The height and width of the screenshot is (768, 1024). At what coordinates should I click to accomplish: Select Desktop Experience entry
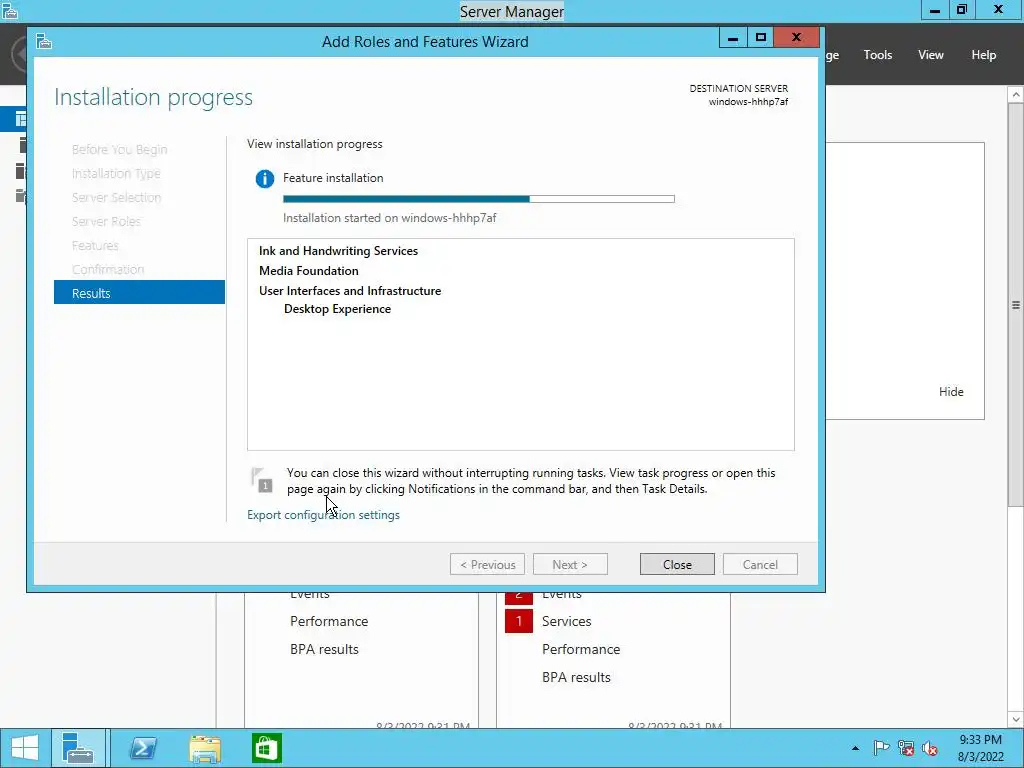pyautogui.click(x=338, y=309)
